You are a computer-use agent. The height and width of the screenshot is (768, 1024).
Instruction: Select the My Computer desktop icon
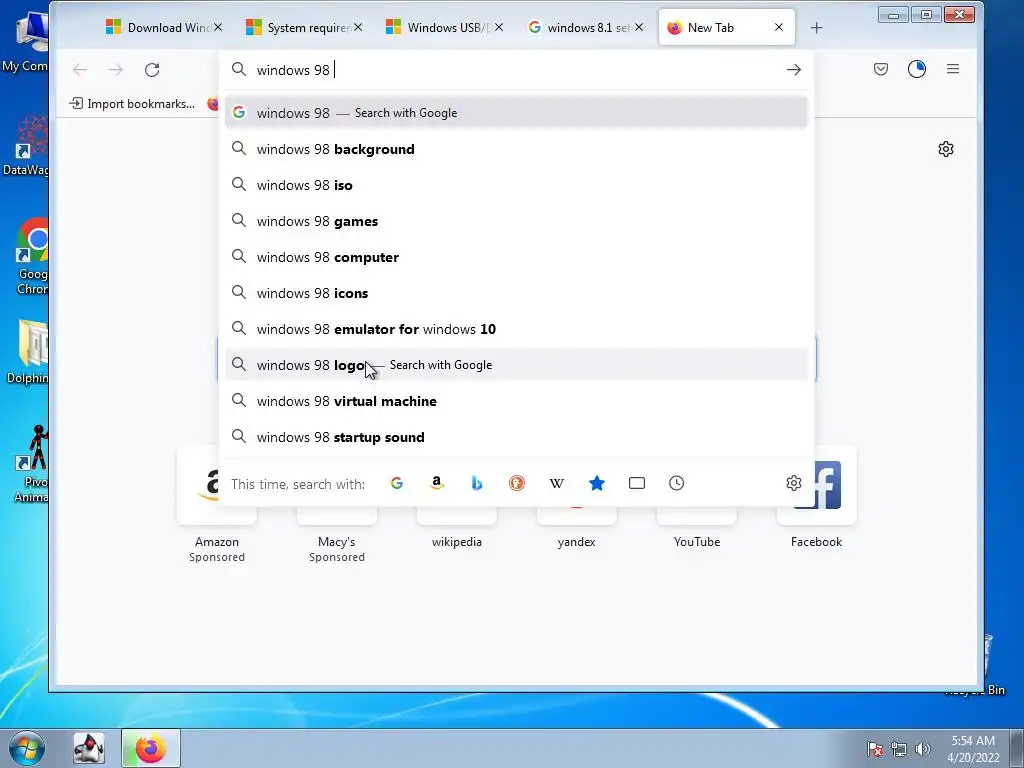[x=26, y=40]
